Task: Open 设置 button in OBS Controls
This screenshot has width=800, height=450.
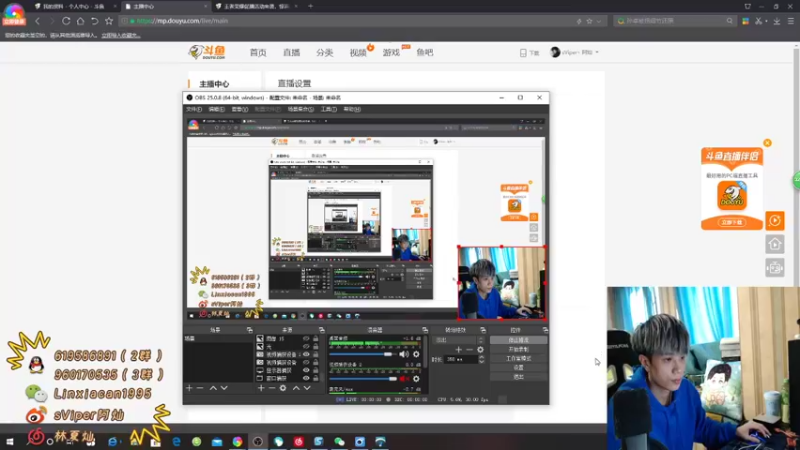Action: tap(518, 368)
